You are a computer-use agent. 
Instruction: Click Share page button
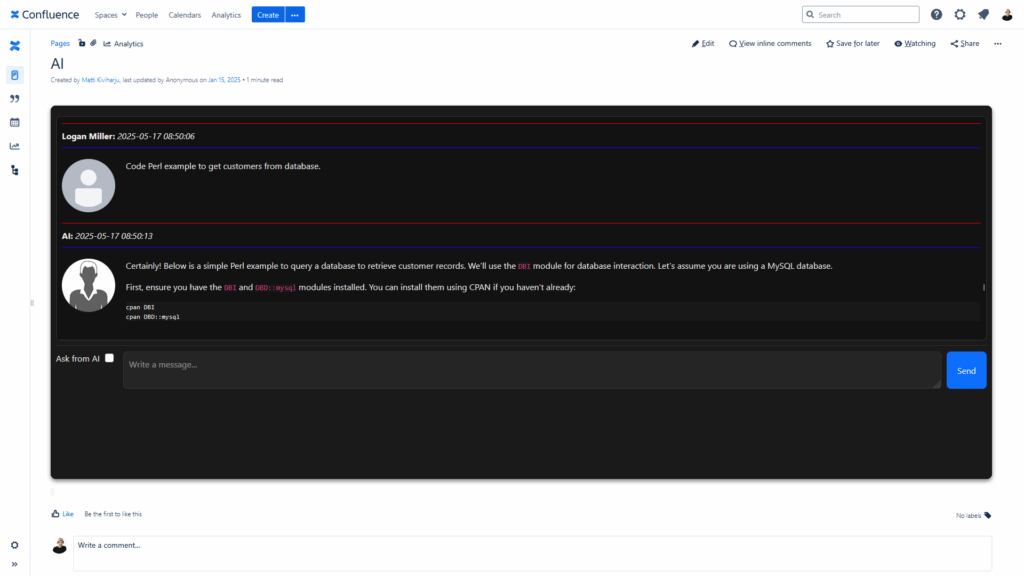point(965,43)
